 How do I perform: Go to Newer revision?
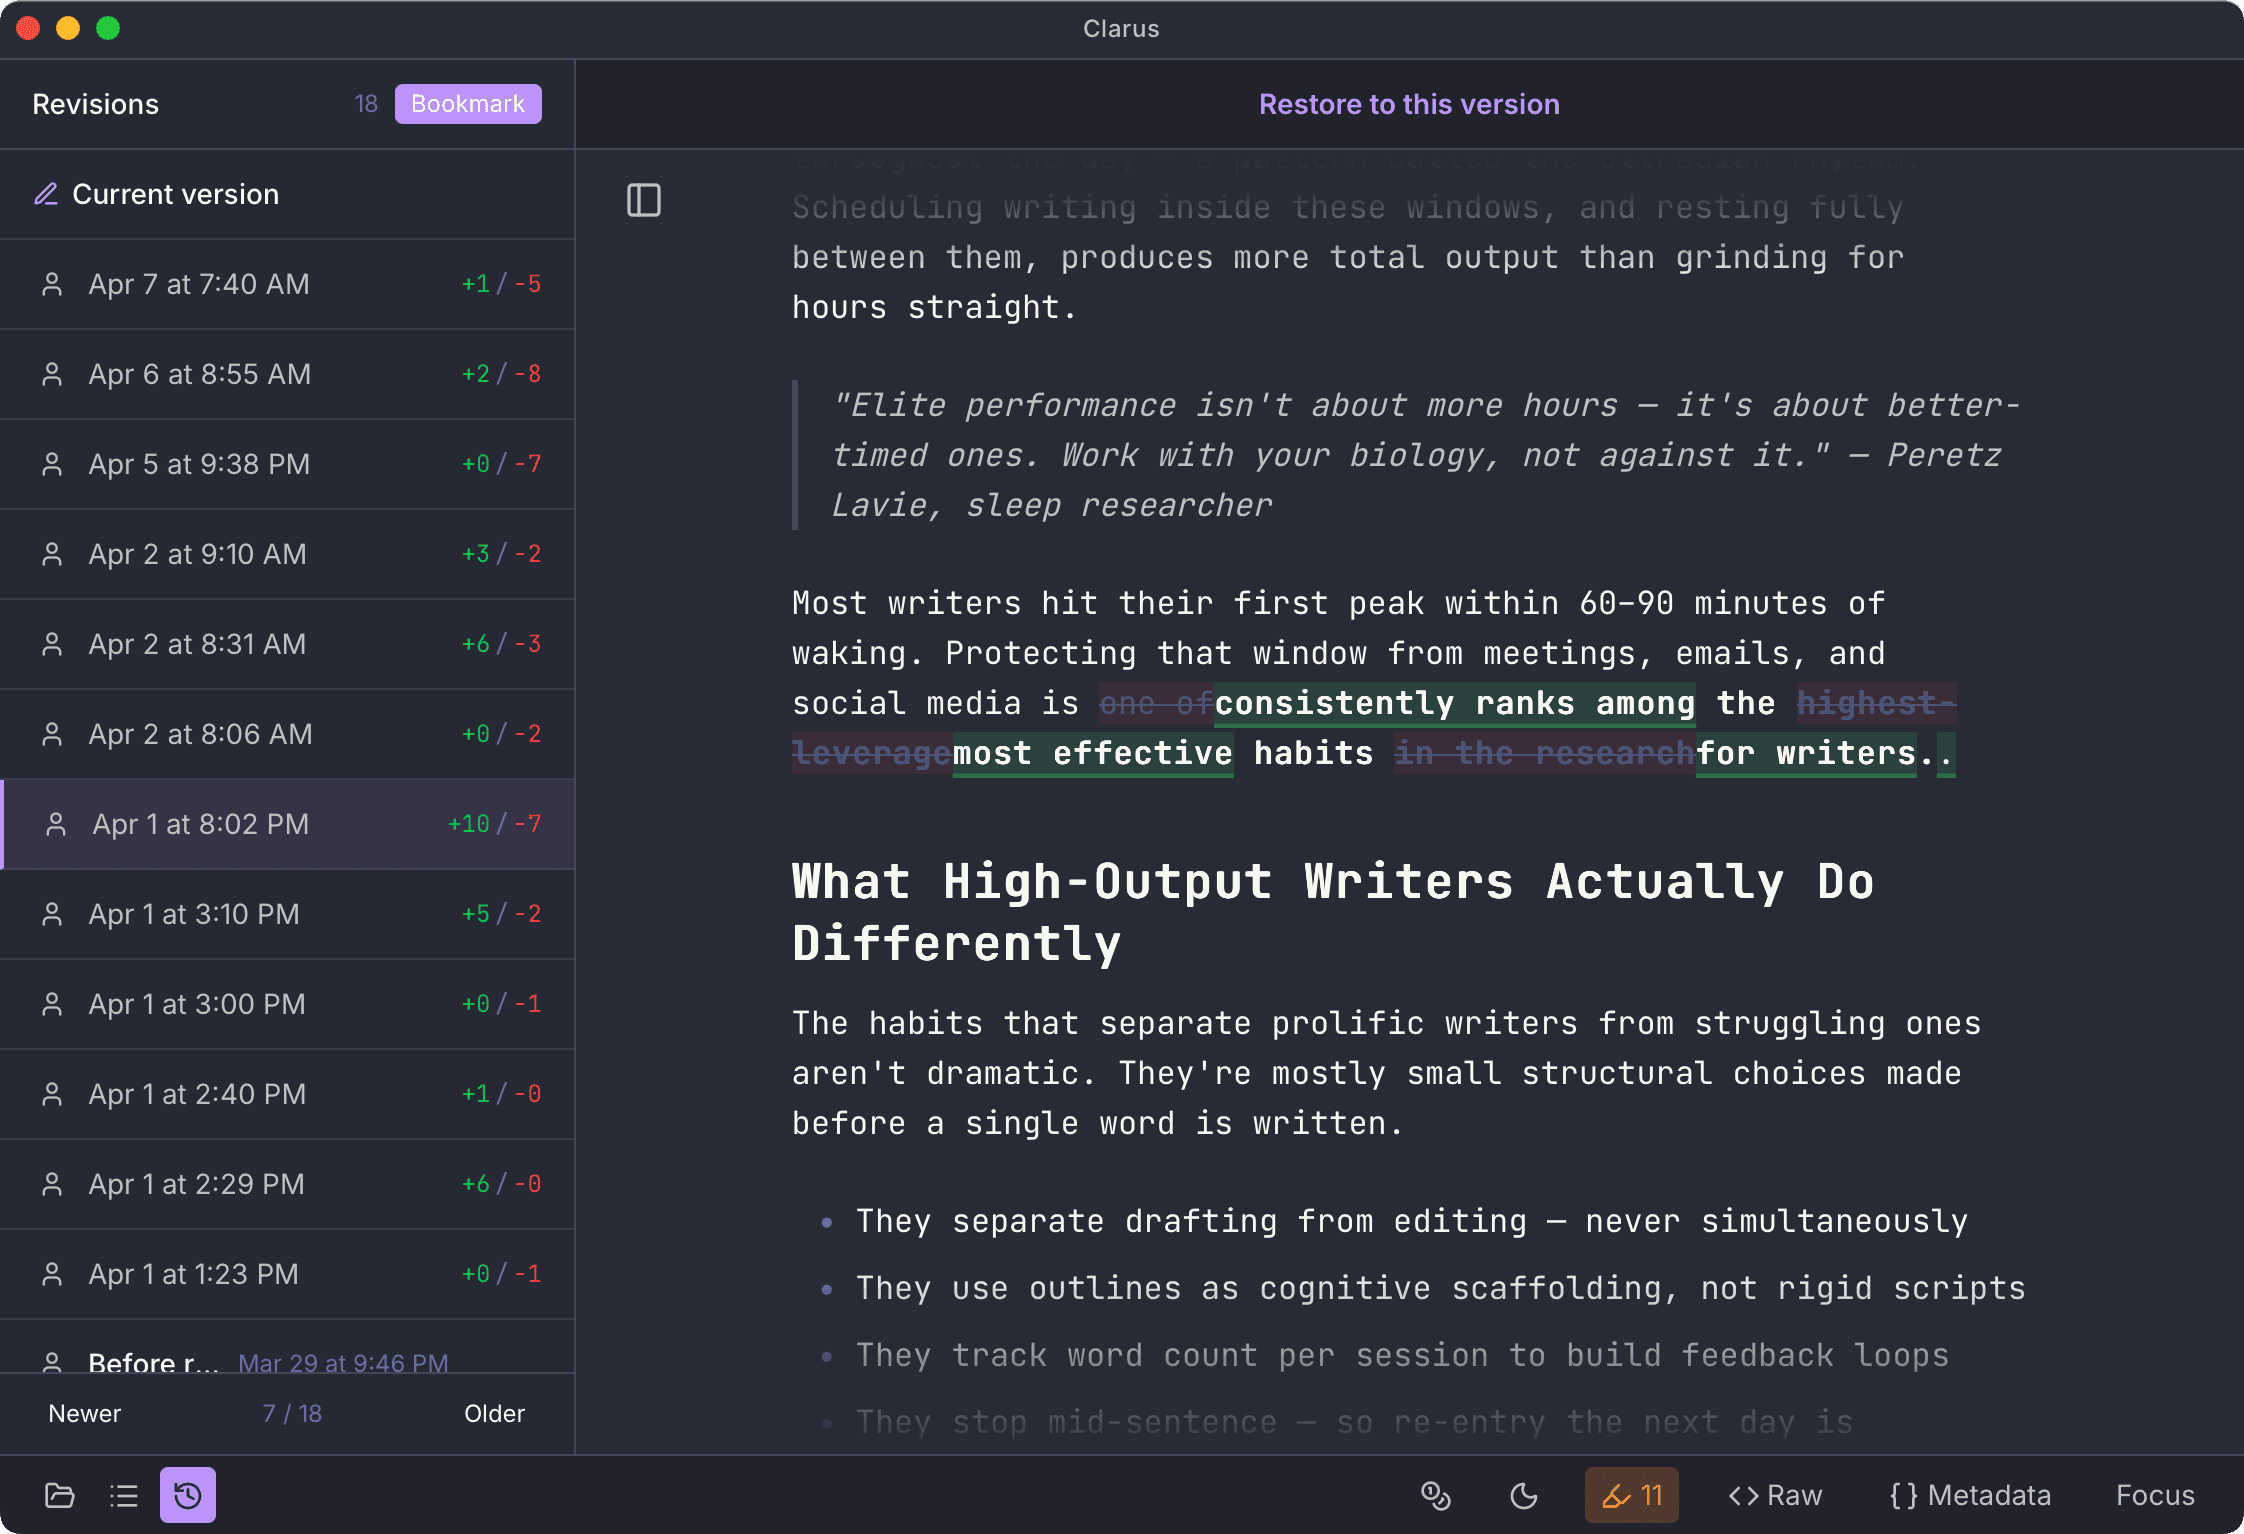pos(85,1413)
